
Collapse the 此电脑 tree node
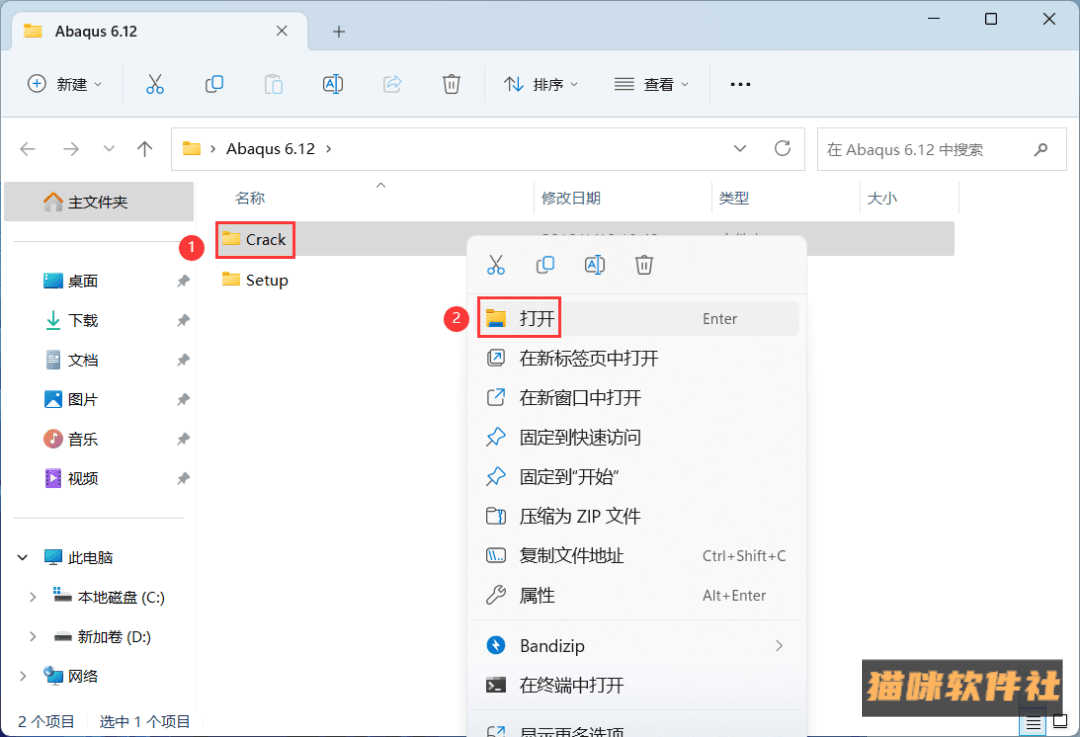23,557
